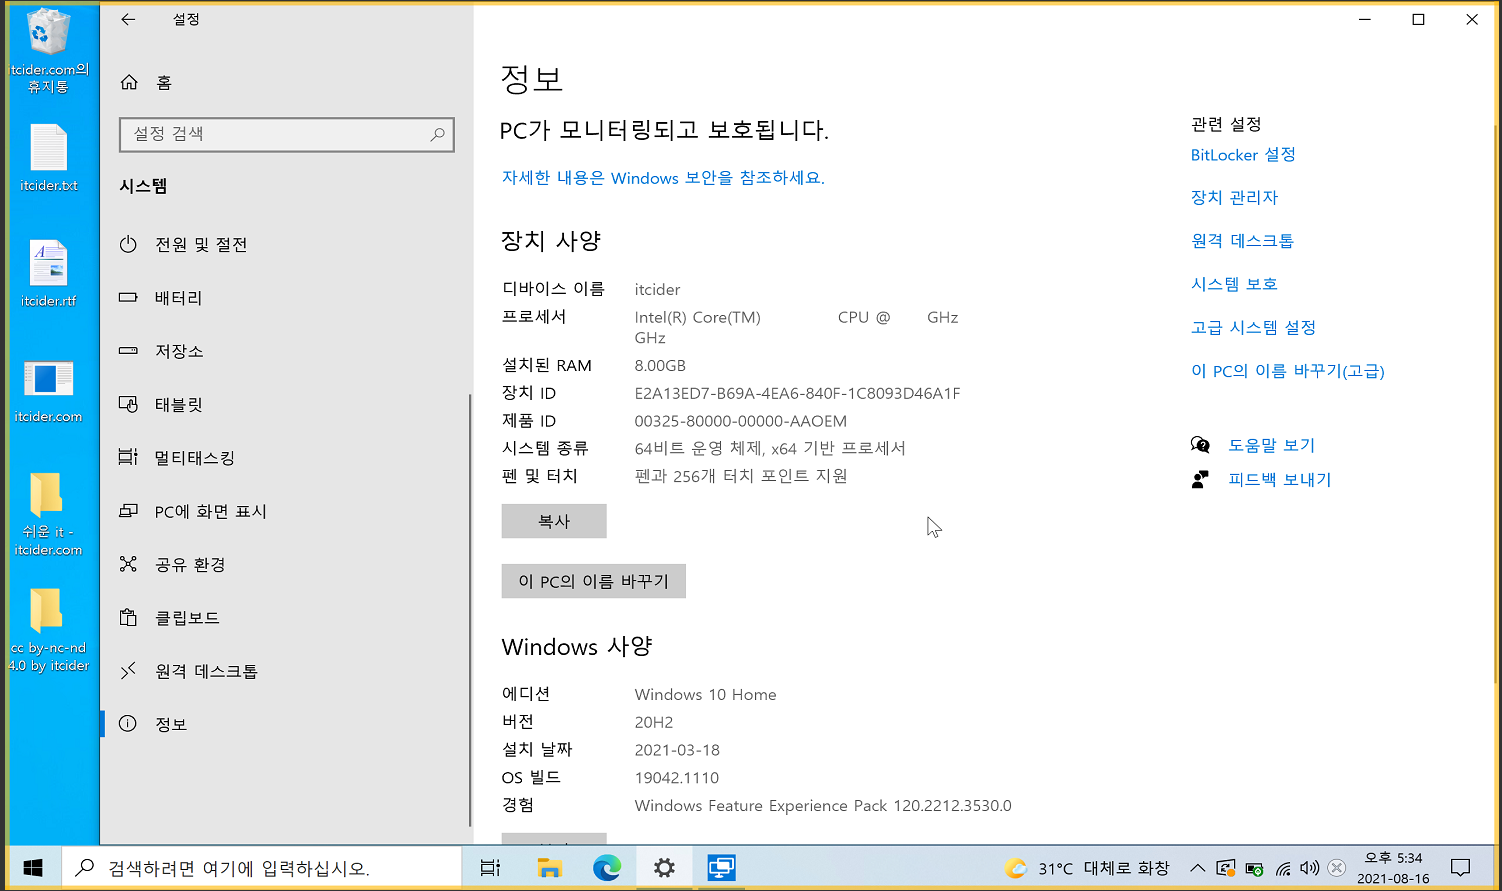Open the 시스템 보호 link
Viewport: 1502px width, 891px height.
[1234, 284]
